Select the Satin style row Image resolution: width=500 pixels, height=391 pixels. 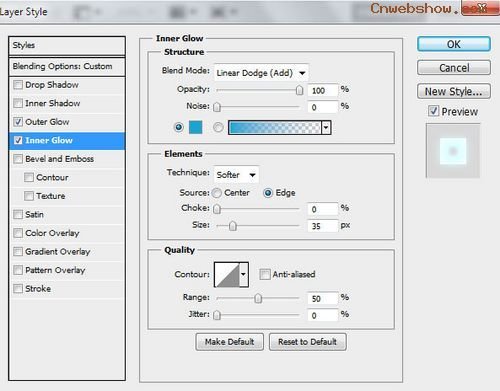[x=67, y=214]
